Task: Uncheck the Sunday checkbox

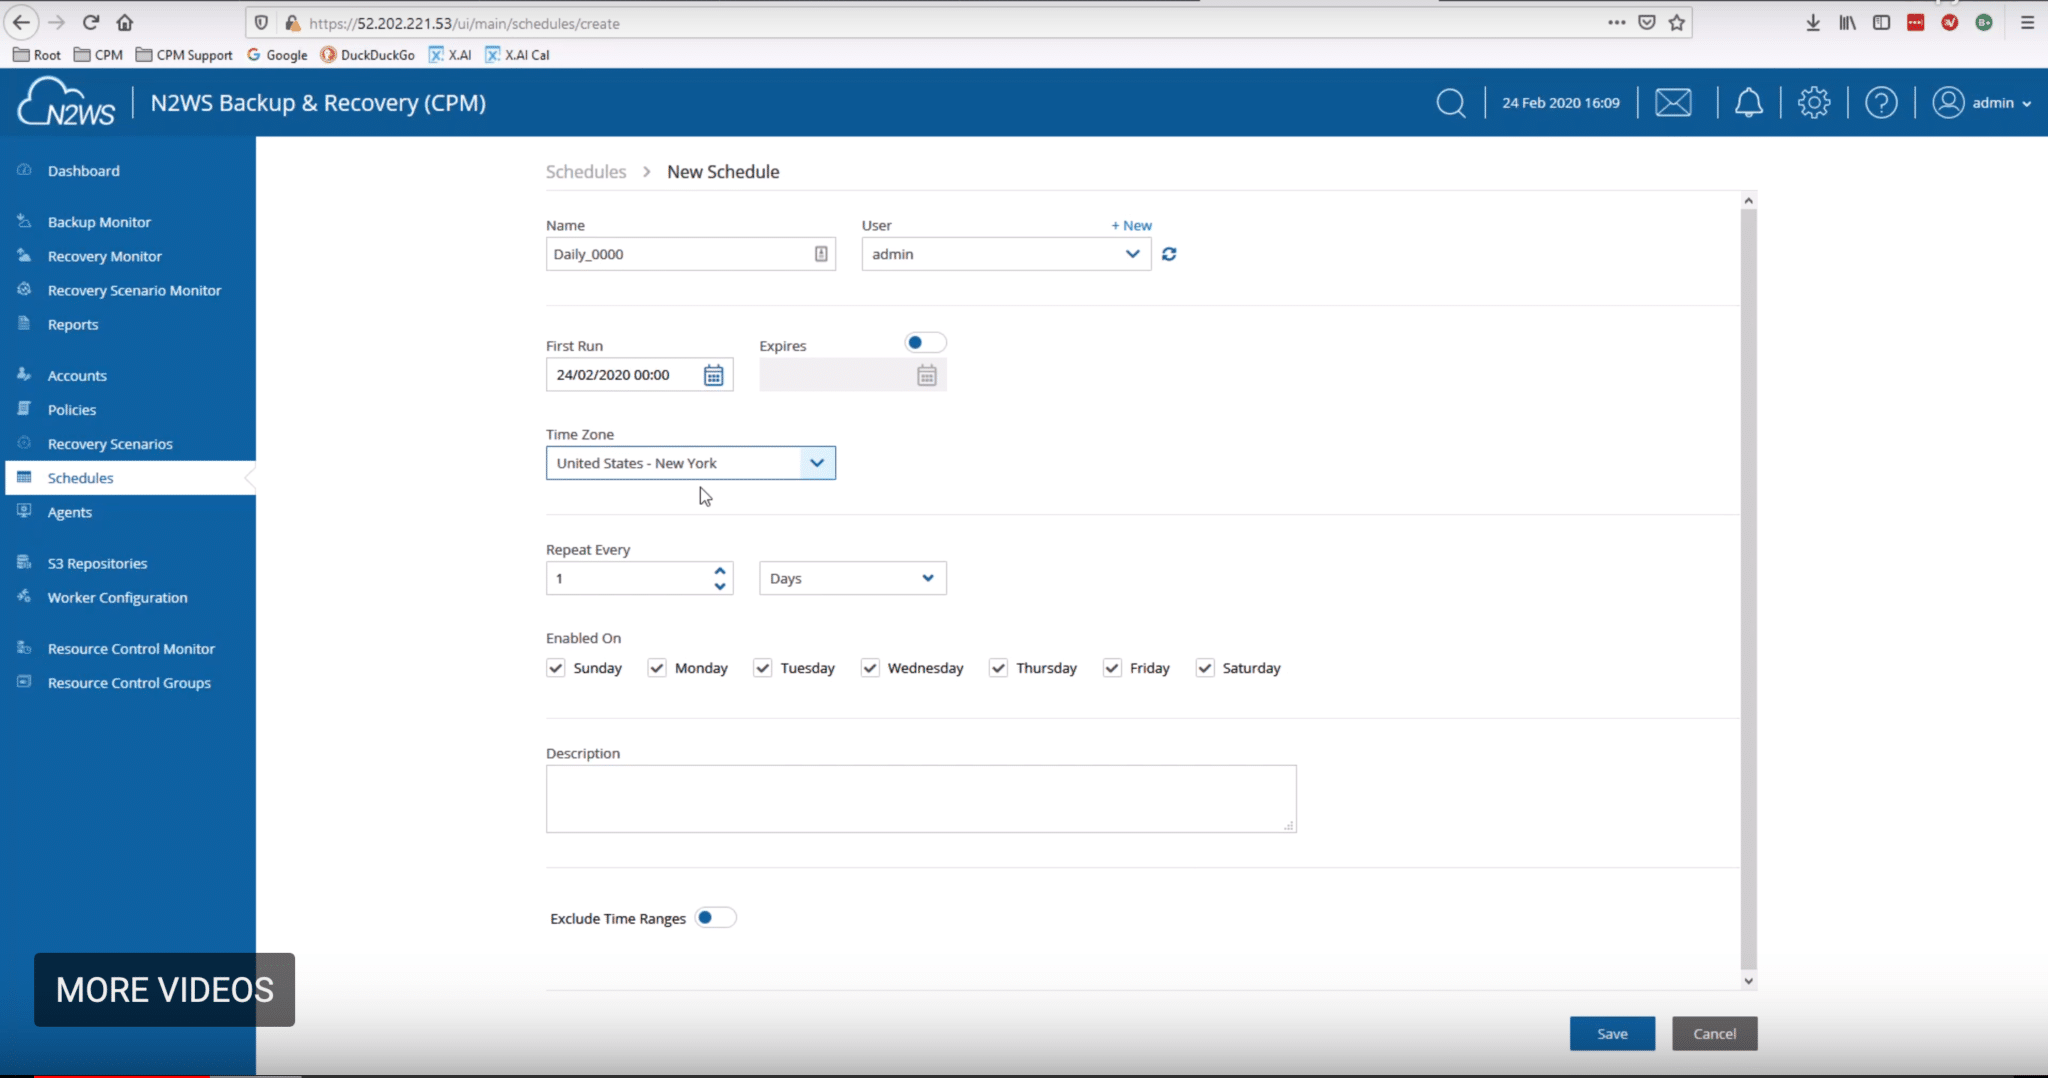Action: pyautogui.click(x=556, y=667)
